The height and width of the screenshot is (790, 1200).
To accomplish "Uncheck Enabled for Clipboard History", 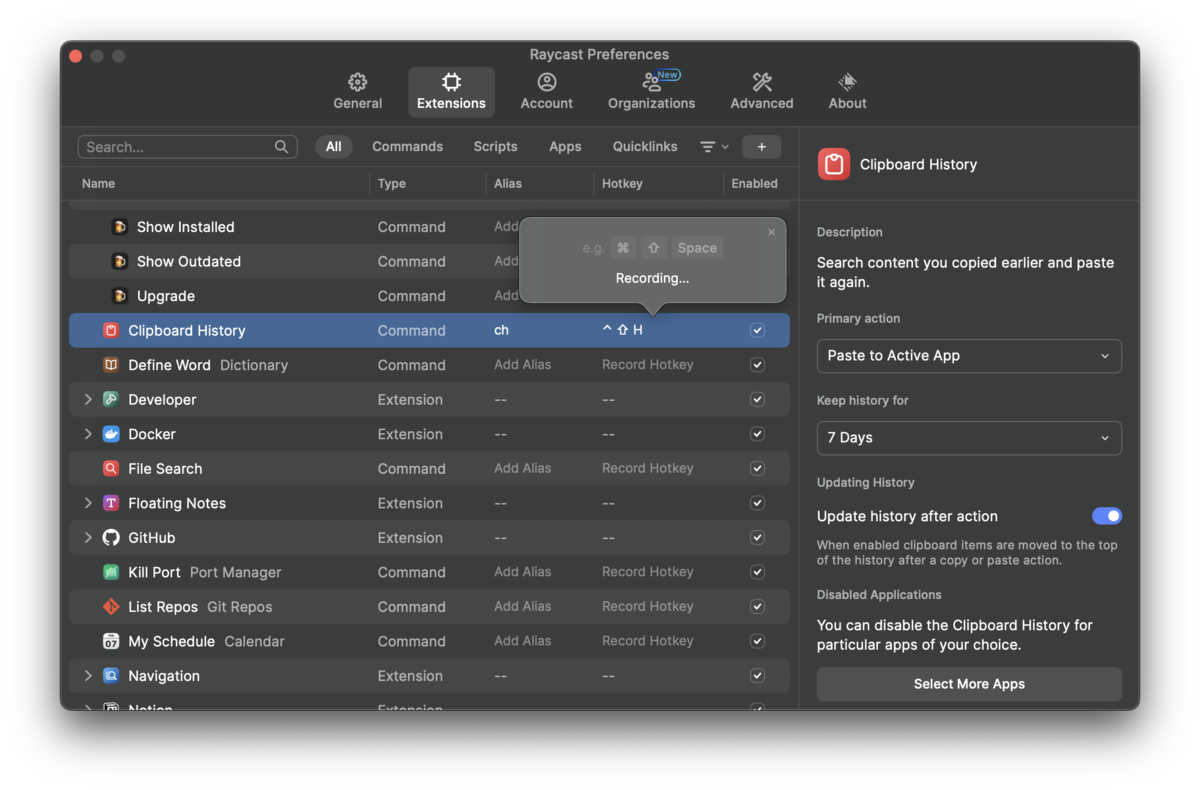I will click(757, 331).
